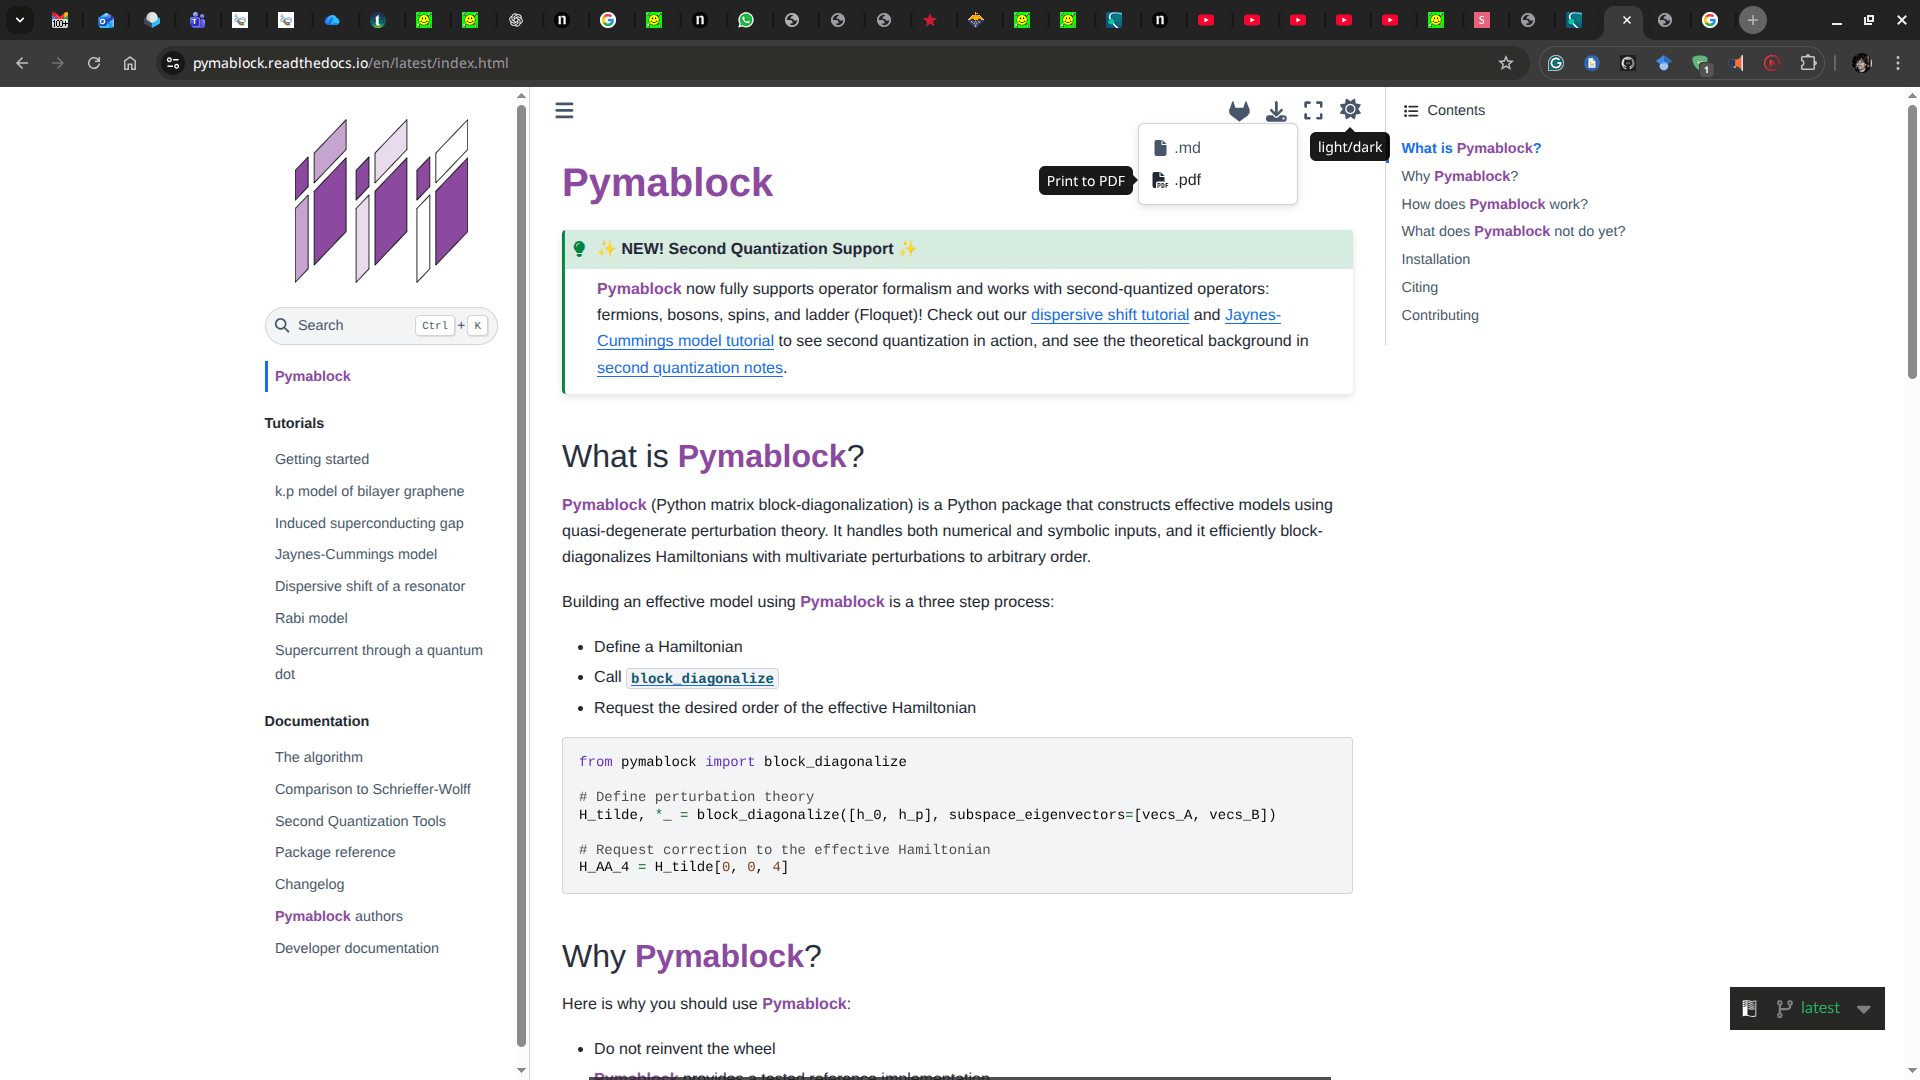Open tab search dropdown in Chrome
The height and width of the screenshot is (1080, 1920).
click(x=20, y=20)
